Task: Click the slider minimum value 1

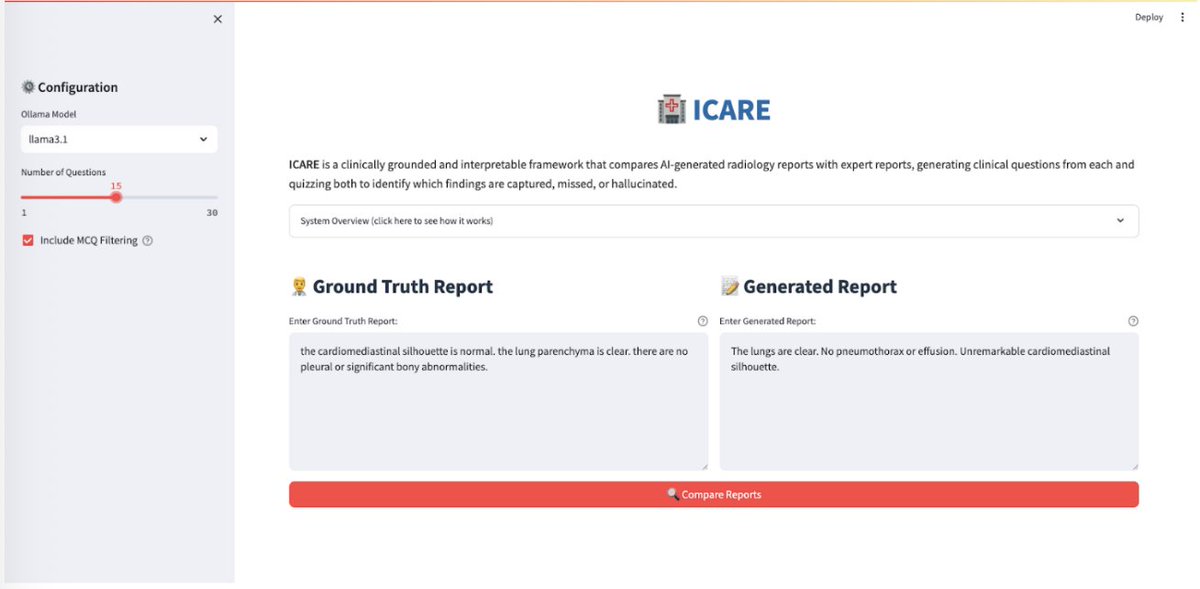Action: pyautogui.click(x=24, y=213)
